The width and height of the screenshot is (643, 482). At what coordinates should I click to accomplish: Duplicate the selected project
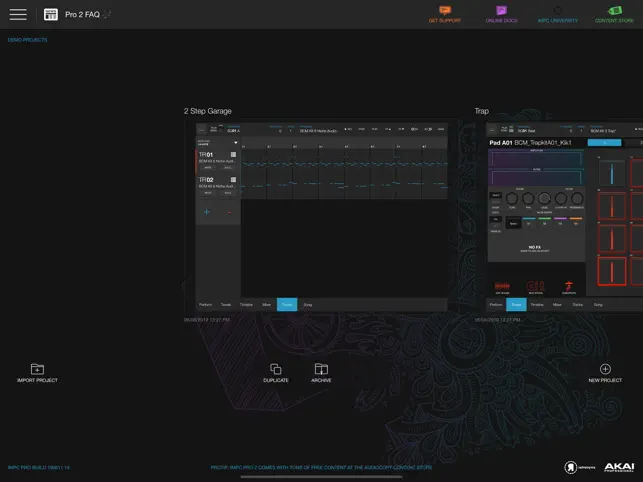point(276,373)
